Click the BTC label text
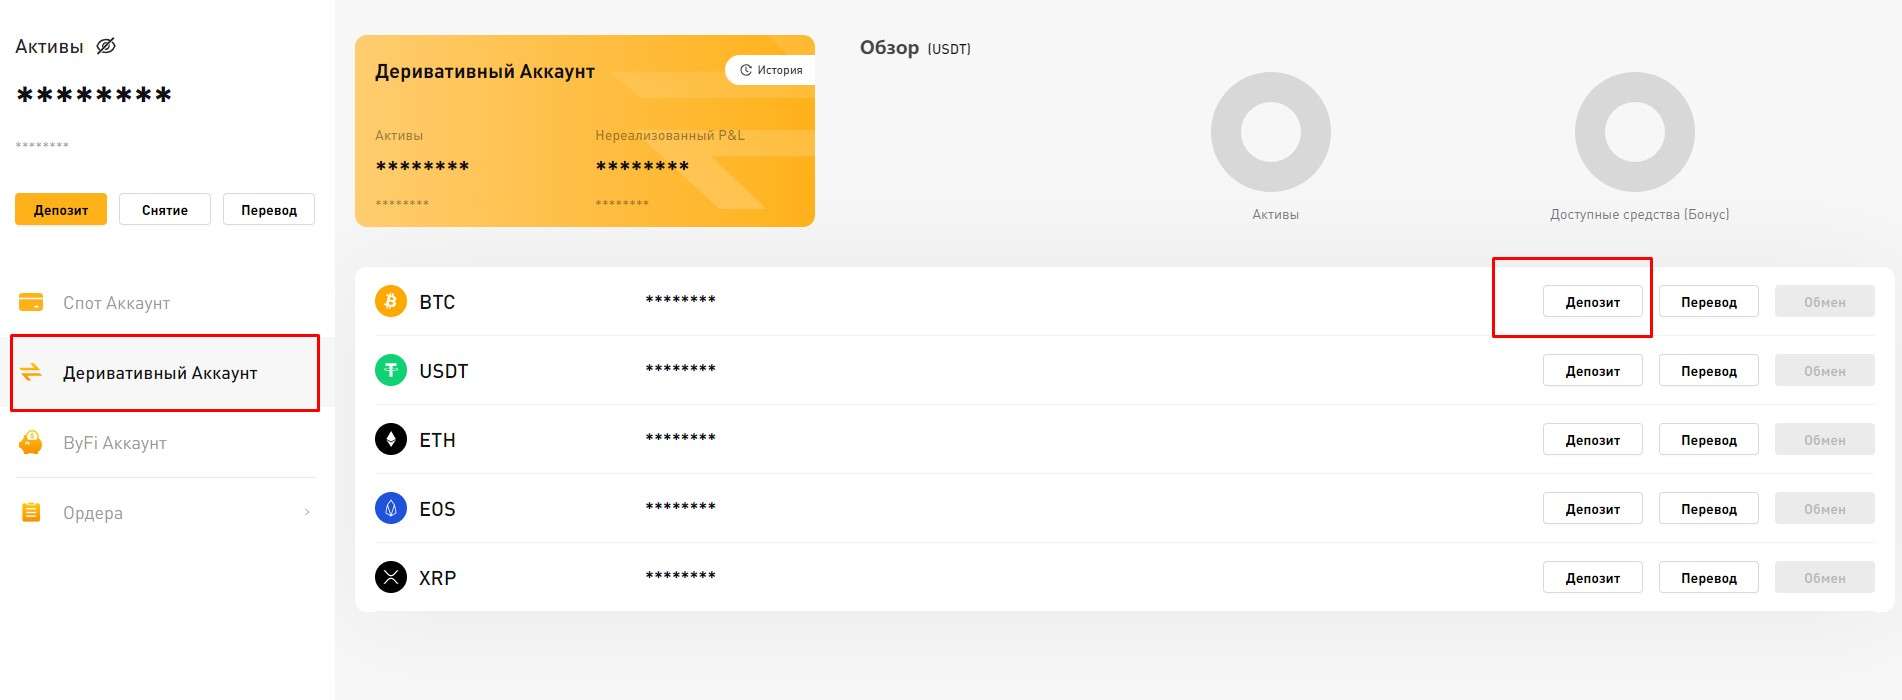 tap(437, 302)
